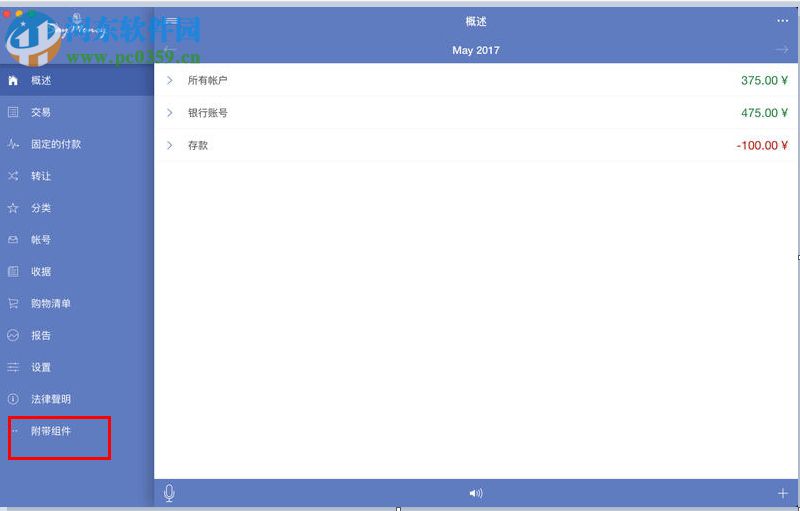Go to next month with right arrow
800x511 pixels.
tap(782, 50)
